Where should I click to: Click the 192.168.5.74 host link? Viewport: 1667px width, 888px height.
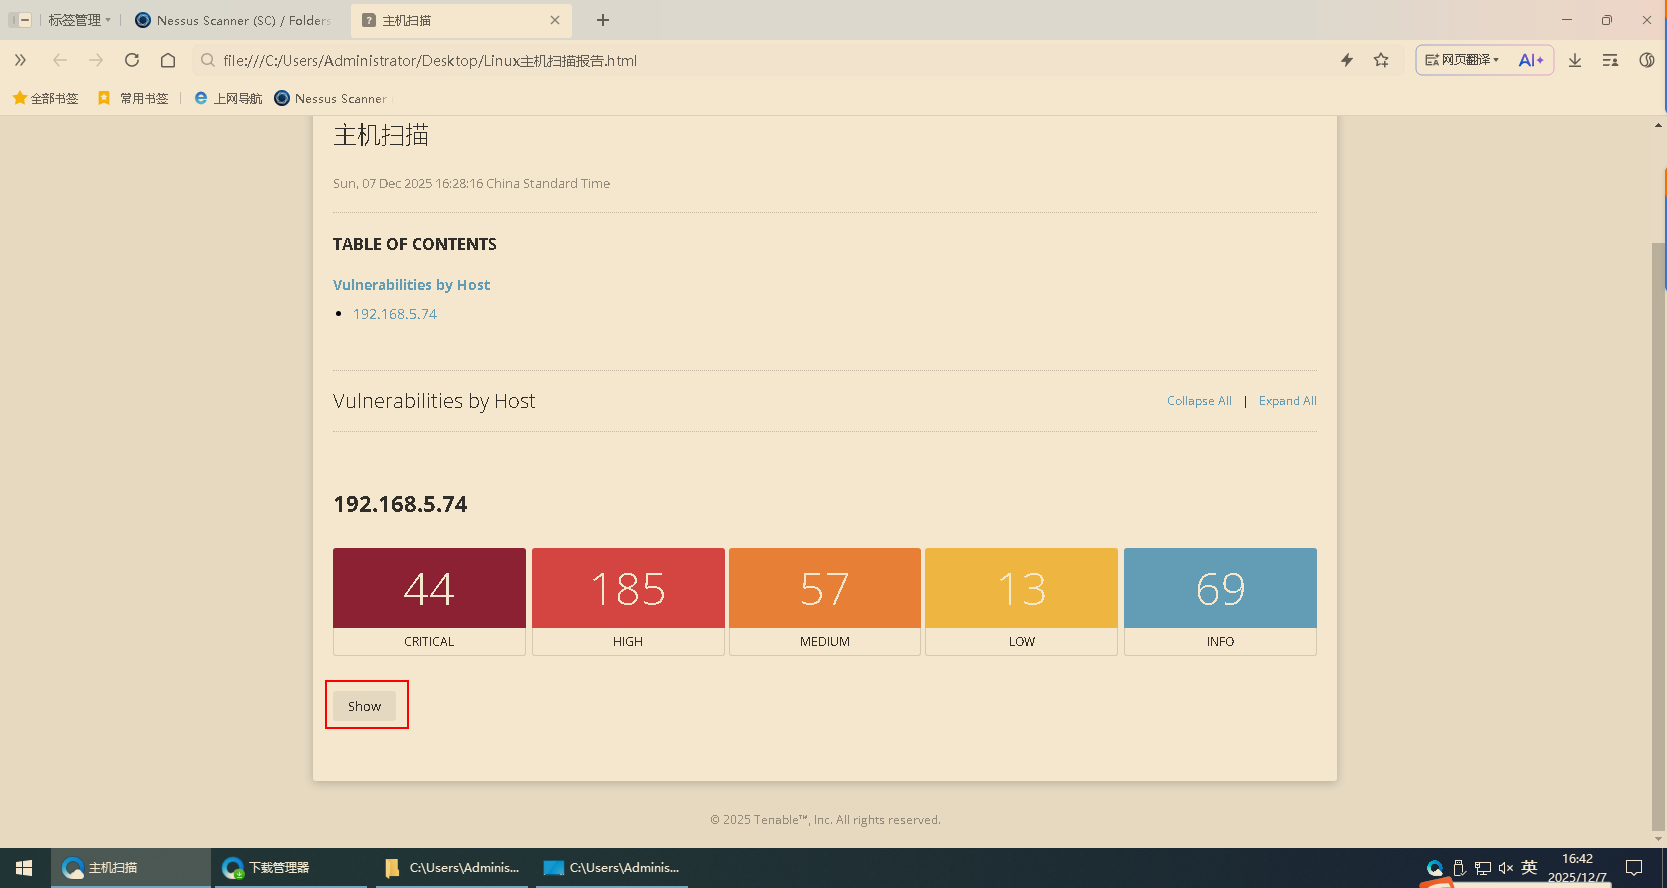(395, 314)
